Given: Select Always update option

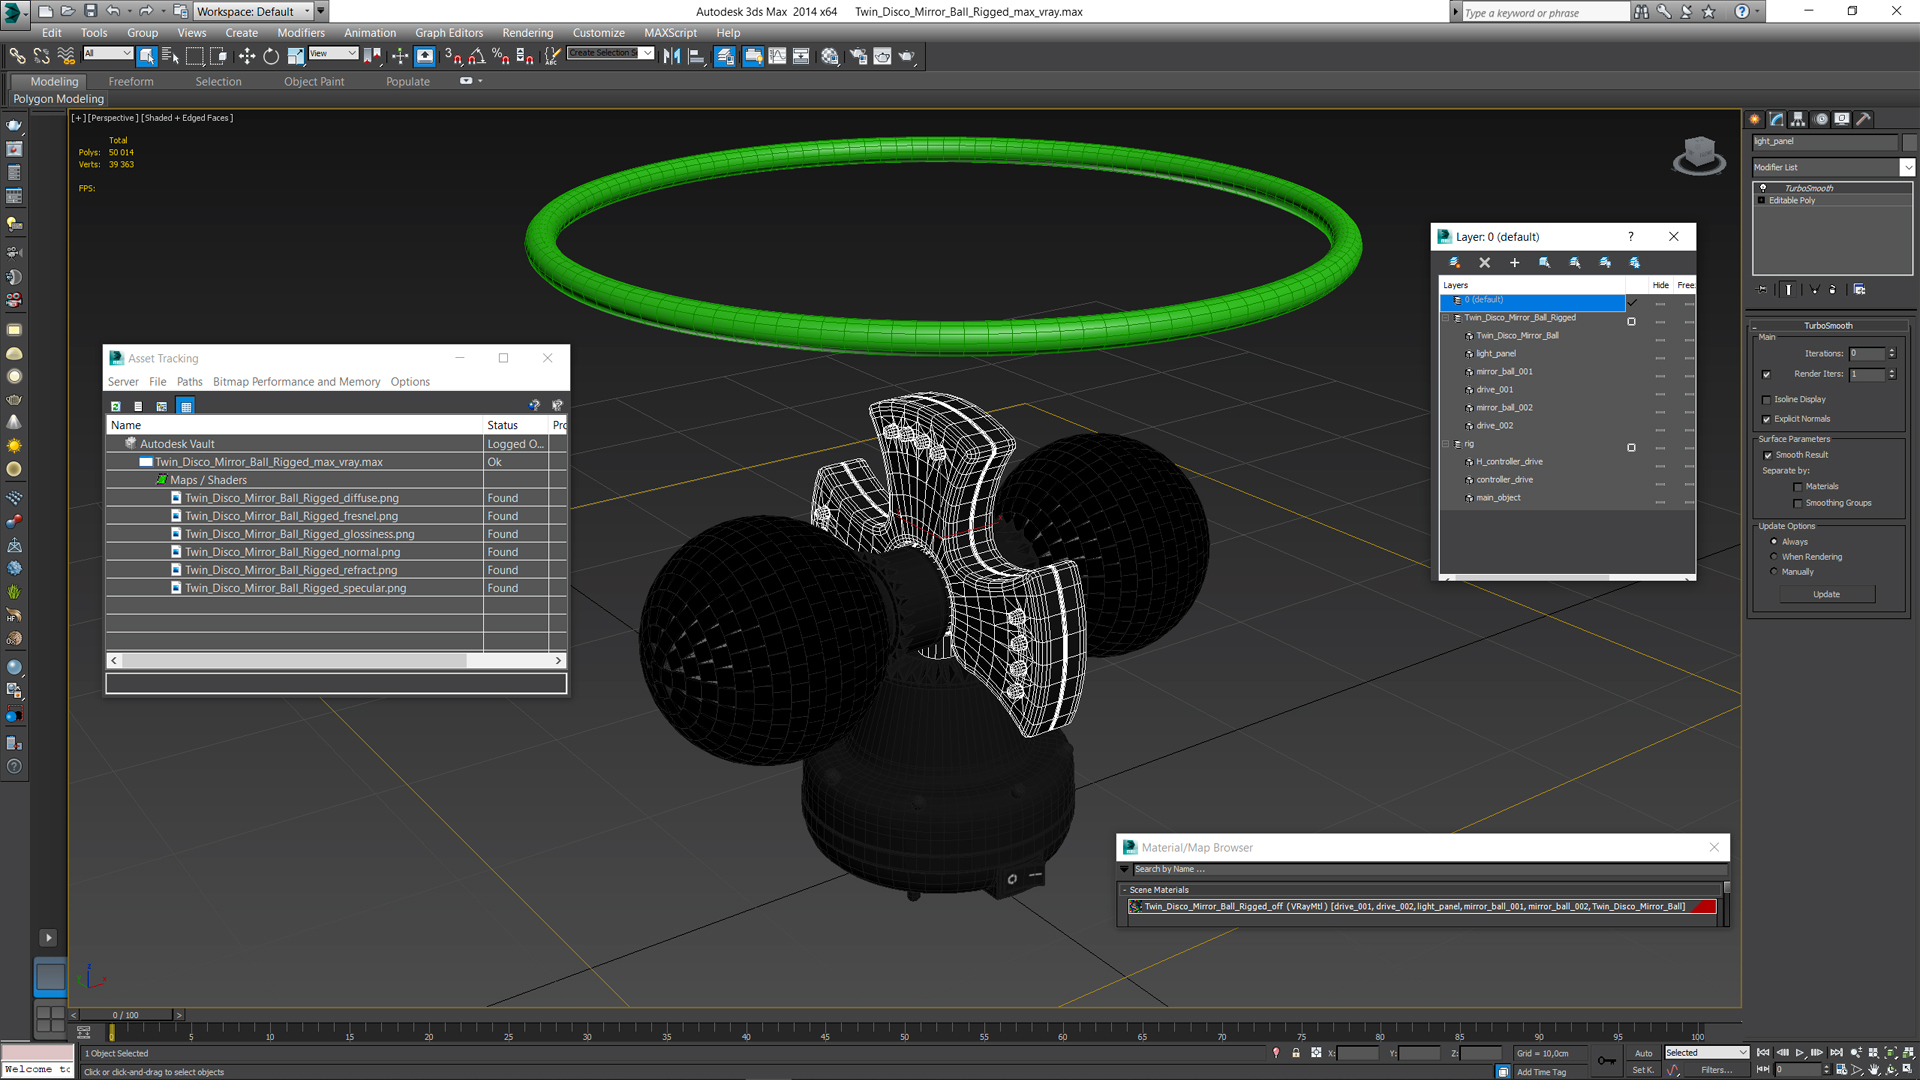Looking at the screenshot, I should point(1774,542).
